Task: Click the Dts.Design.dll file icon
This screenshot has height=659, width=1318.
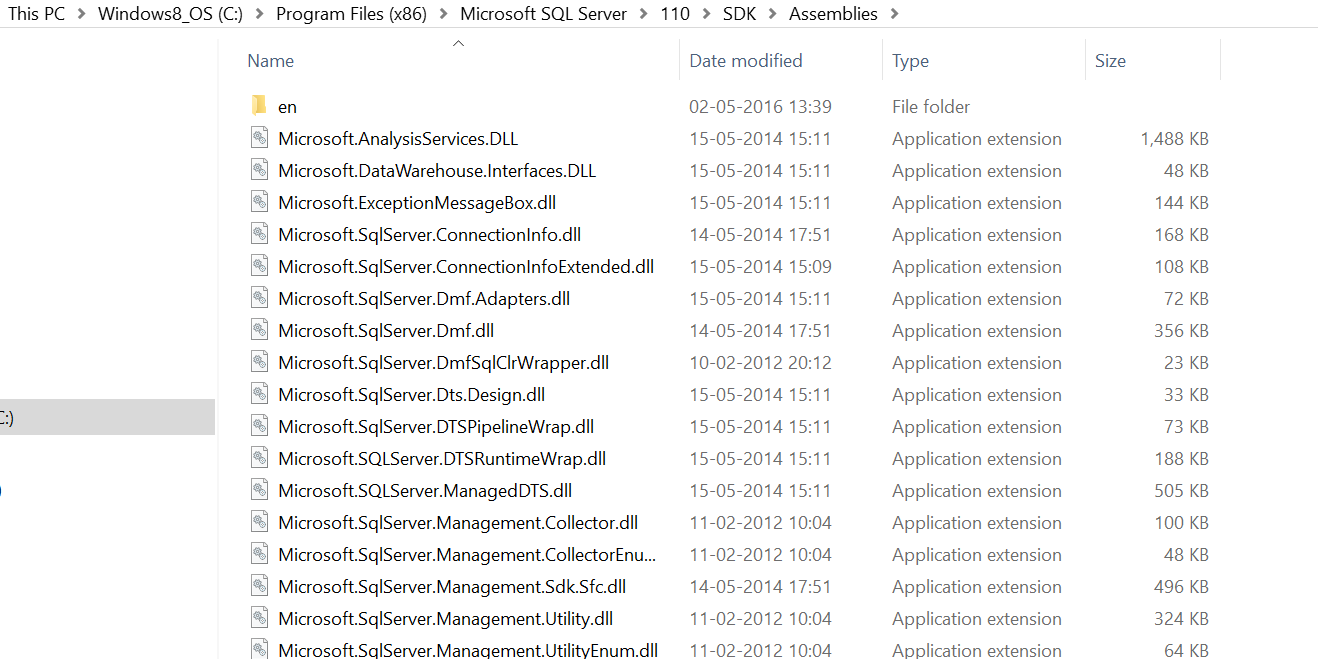Action: coord(260,394)
